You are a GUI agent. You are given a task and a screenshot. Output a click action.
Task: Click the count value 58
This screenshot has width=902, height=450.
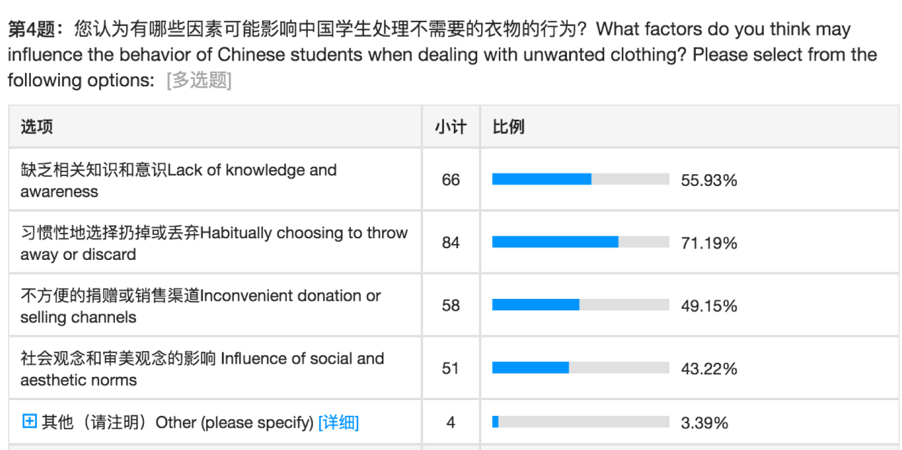451,306
